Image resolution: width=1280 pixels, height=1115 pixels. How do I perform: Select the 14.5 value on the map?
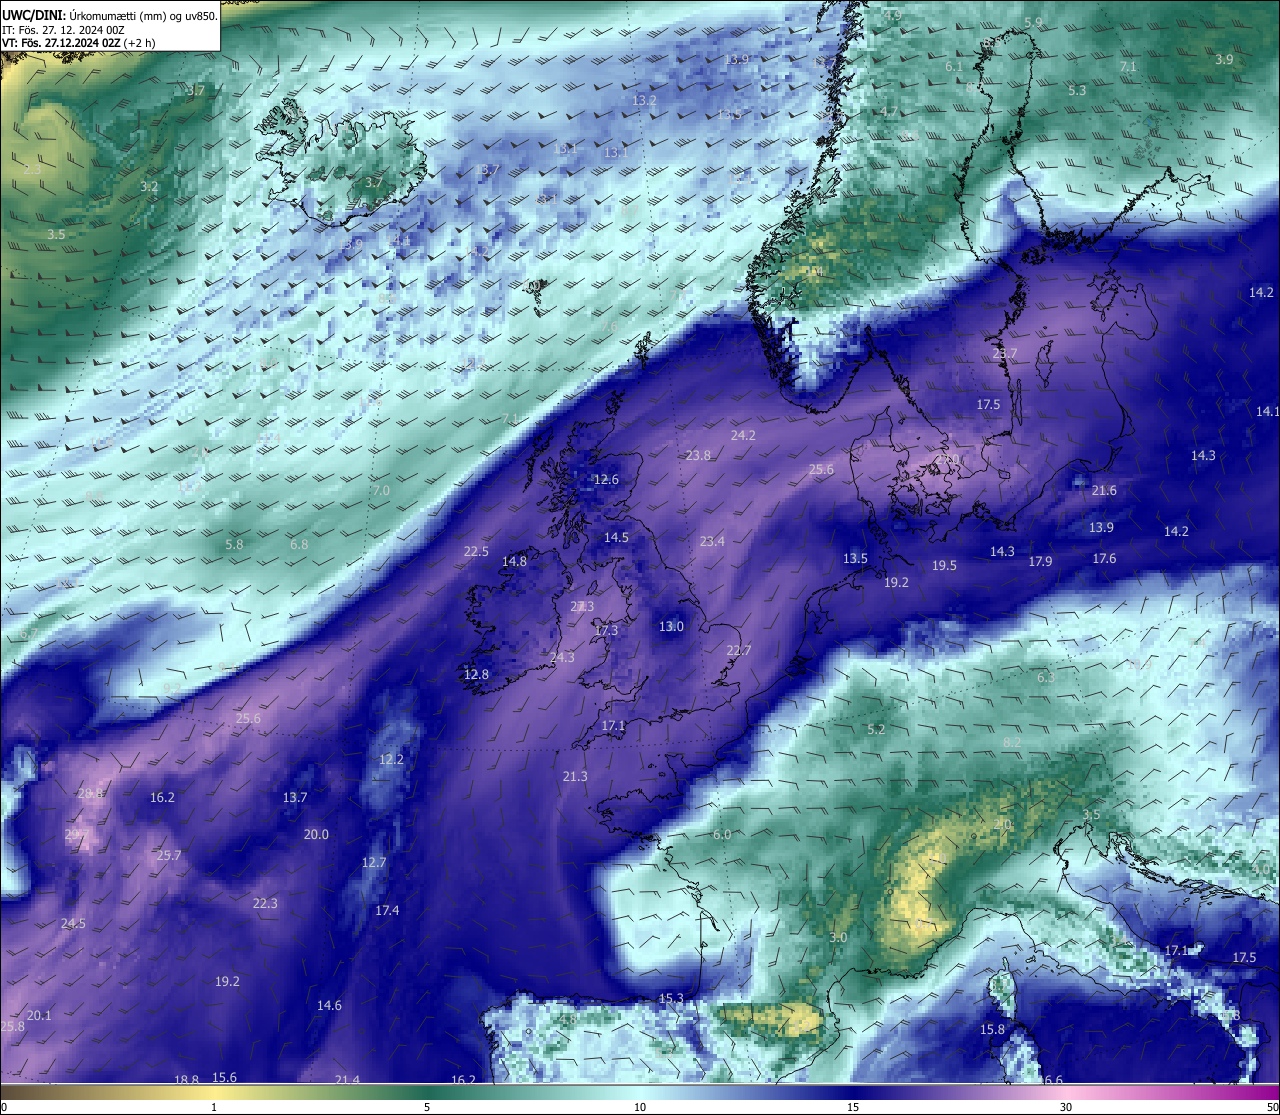pos(616,538)
